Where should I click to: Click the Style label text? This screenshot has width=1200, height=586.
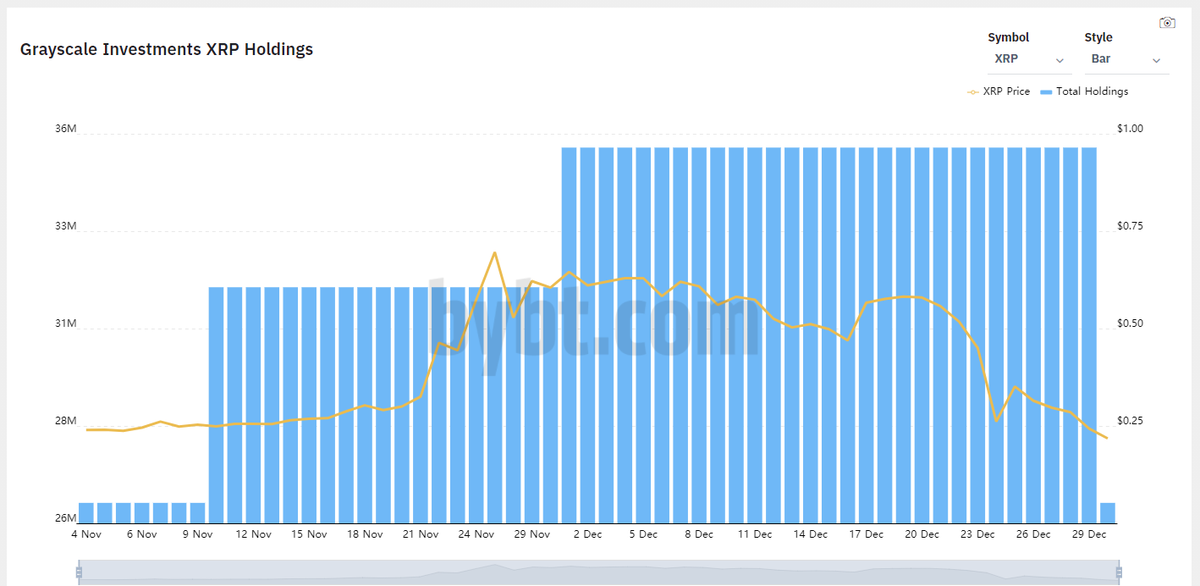1098,38
